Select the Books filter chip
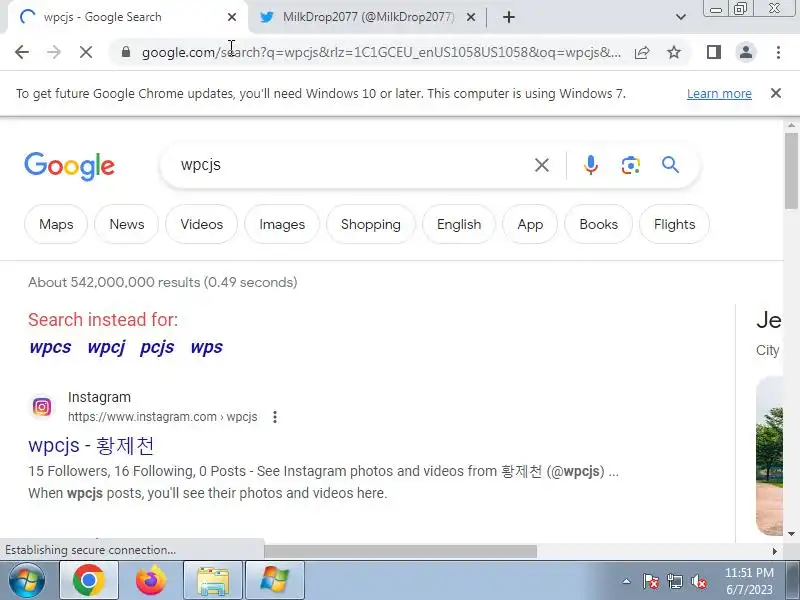The image size is (800, 600). coord(598,224)
